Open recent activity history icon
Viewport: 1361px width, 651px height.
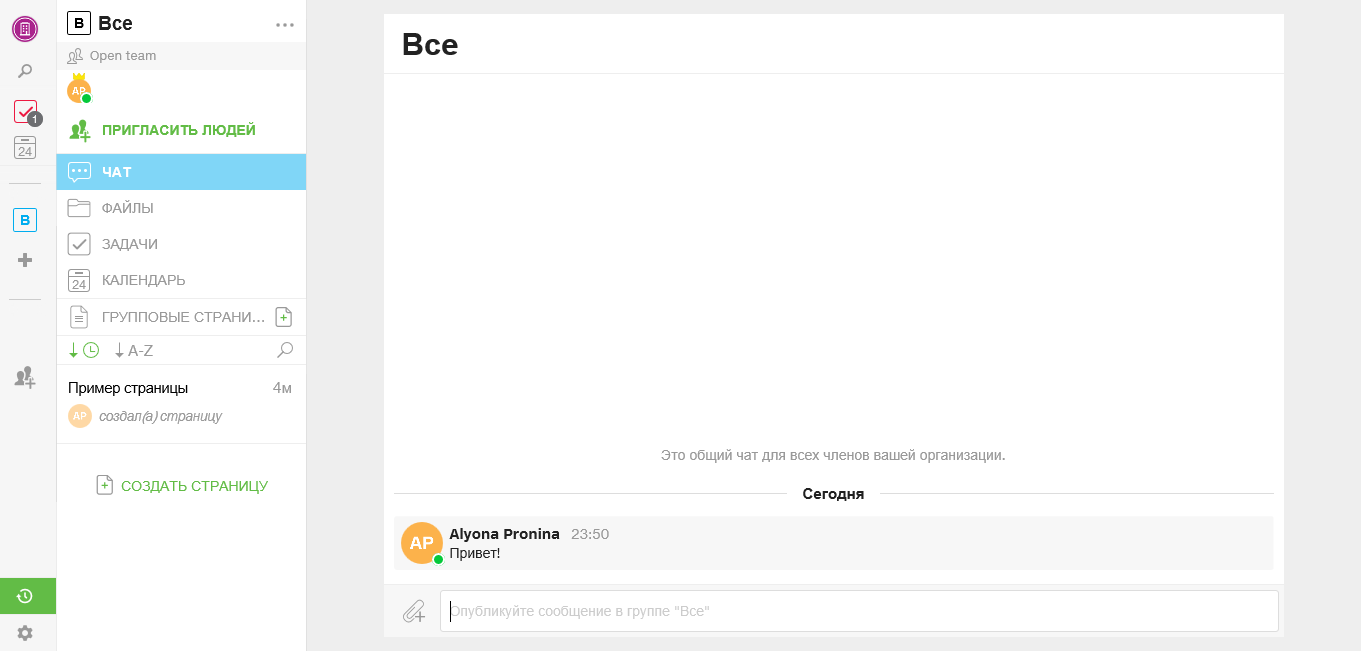[x=27, y=596]
